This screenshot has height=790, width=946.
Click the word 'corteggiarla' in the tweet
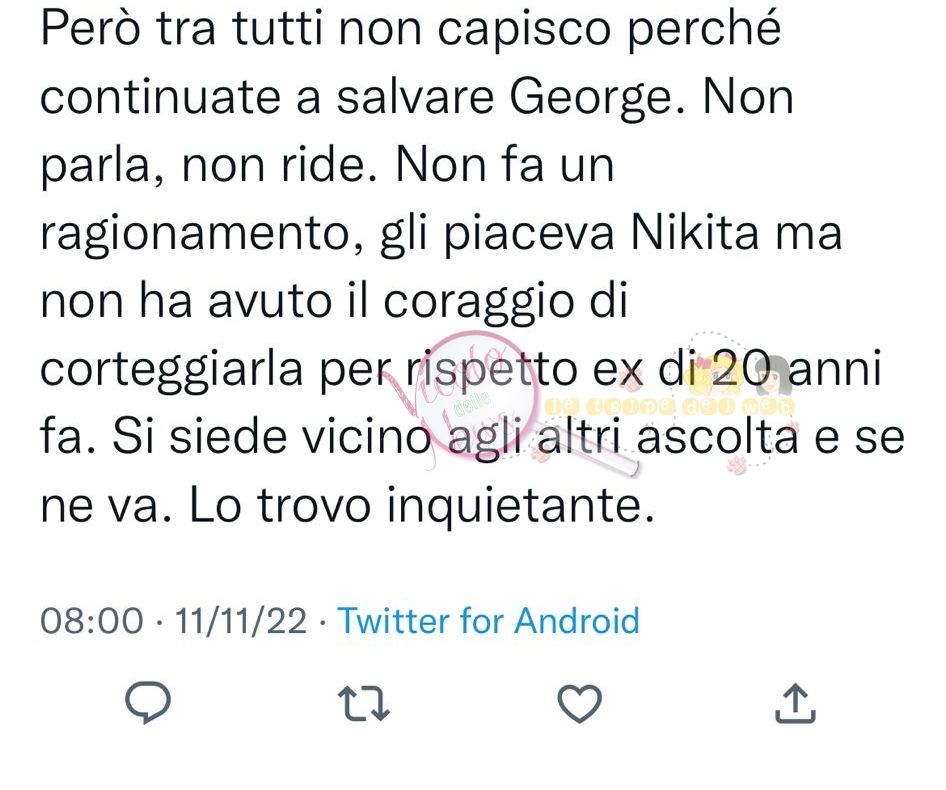(x=171, y=371)
